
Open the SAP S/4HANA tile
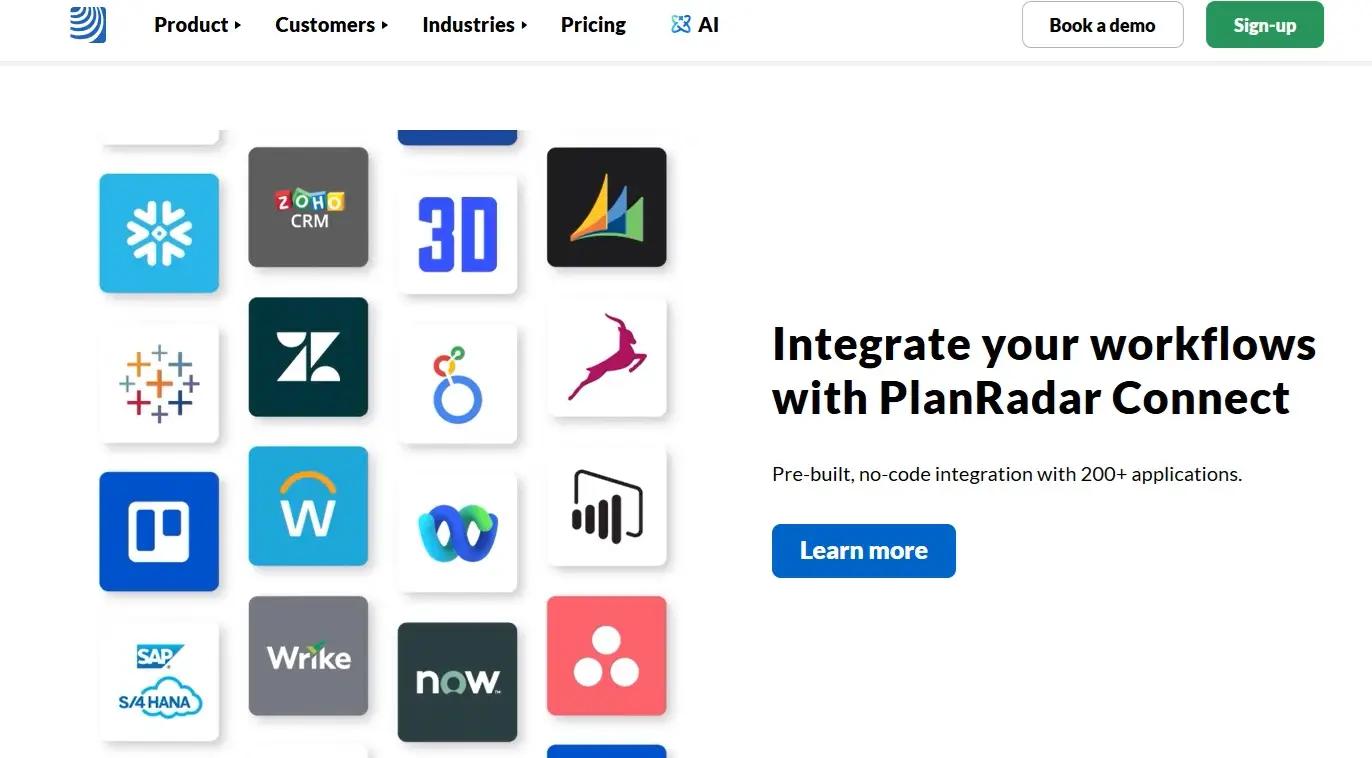(x=159, y=682)
